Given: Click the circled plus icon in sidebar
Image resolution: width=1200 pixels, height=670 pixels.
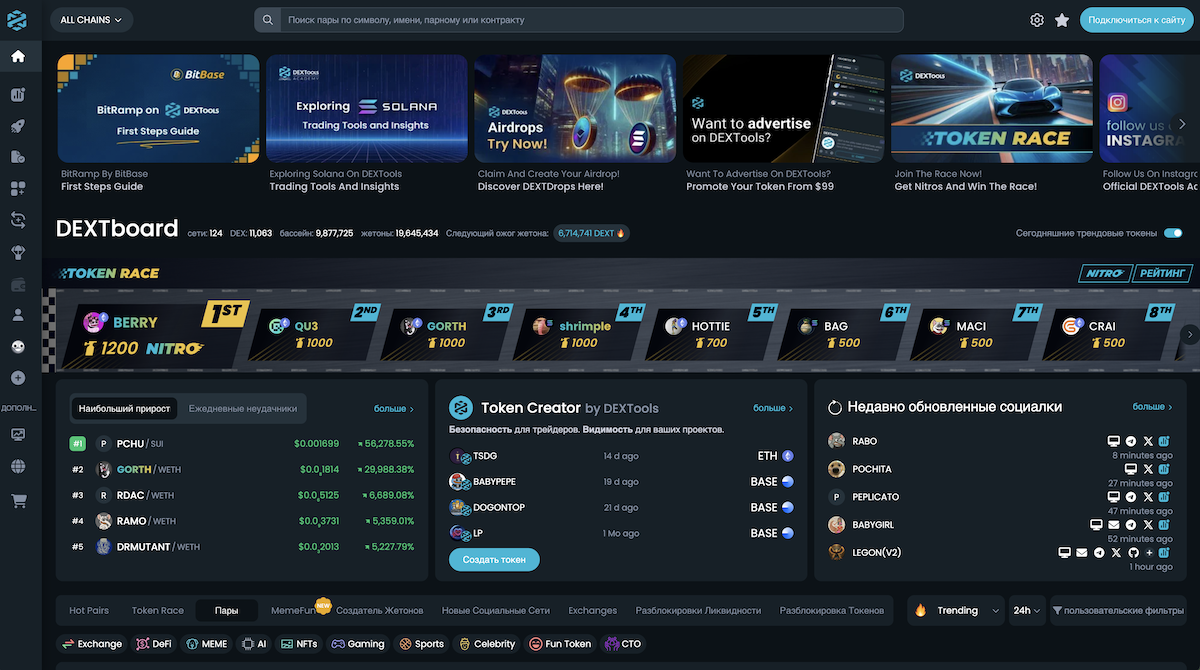Looking at the screenshot, I should [x=18, y=378].
